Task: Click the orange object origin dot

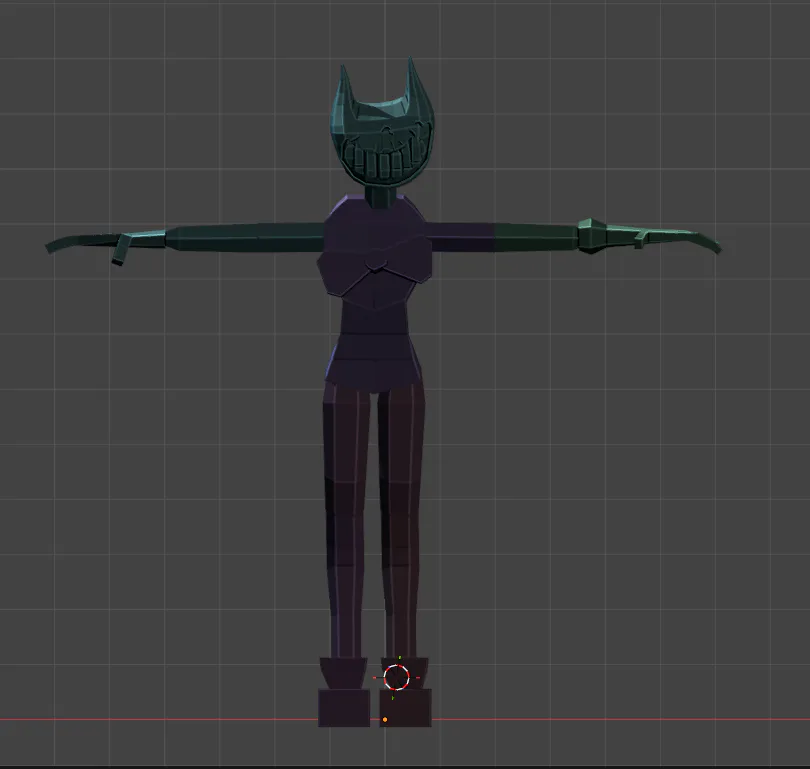Action: coord(385,719)
